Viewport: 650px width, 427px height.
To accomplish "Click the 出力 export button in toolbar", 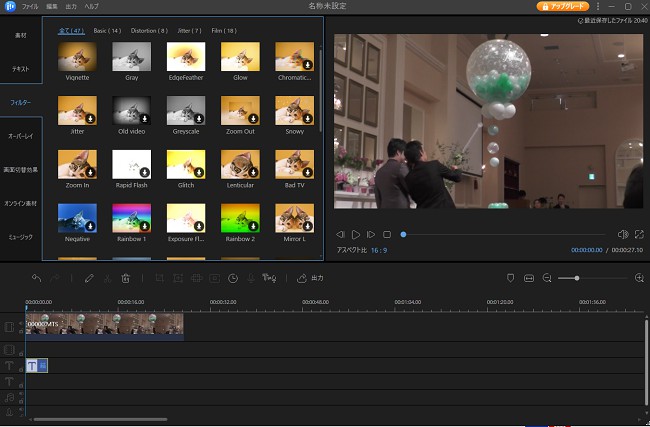I will 310,278.
